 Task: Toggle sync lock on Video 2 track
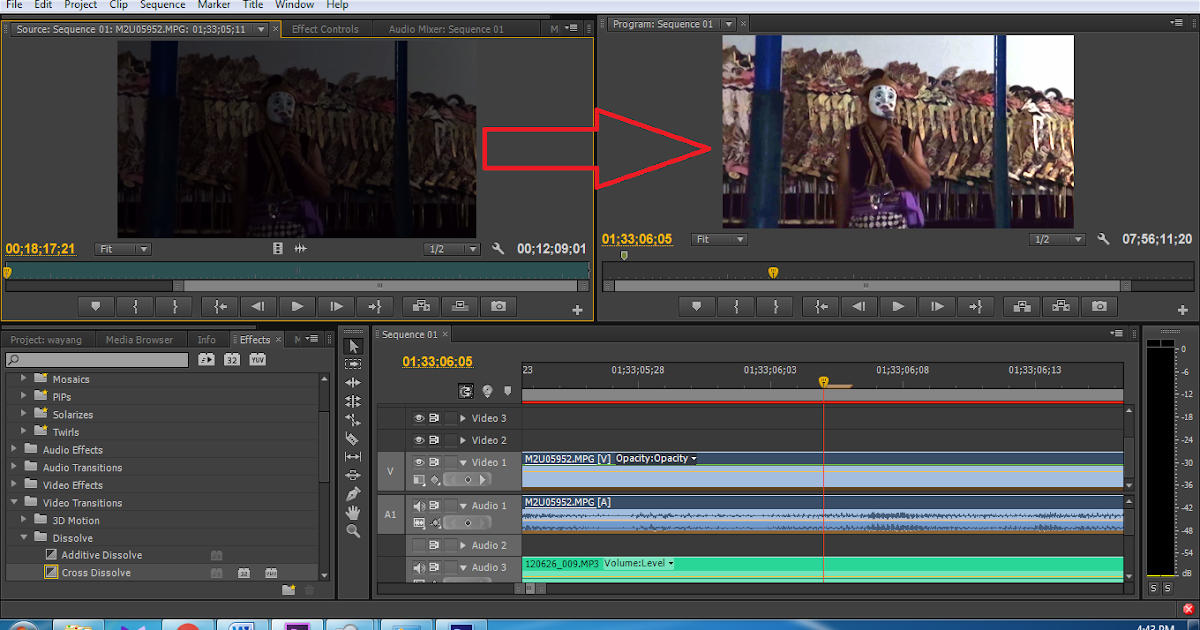[432, 440]
